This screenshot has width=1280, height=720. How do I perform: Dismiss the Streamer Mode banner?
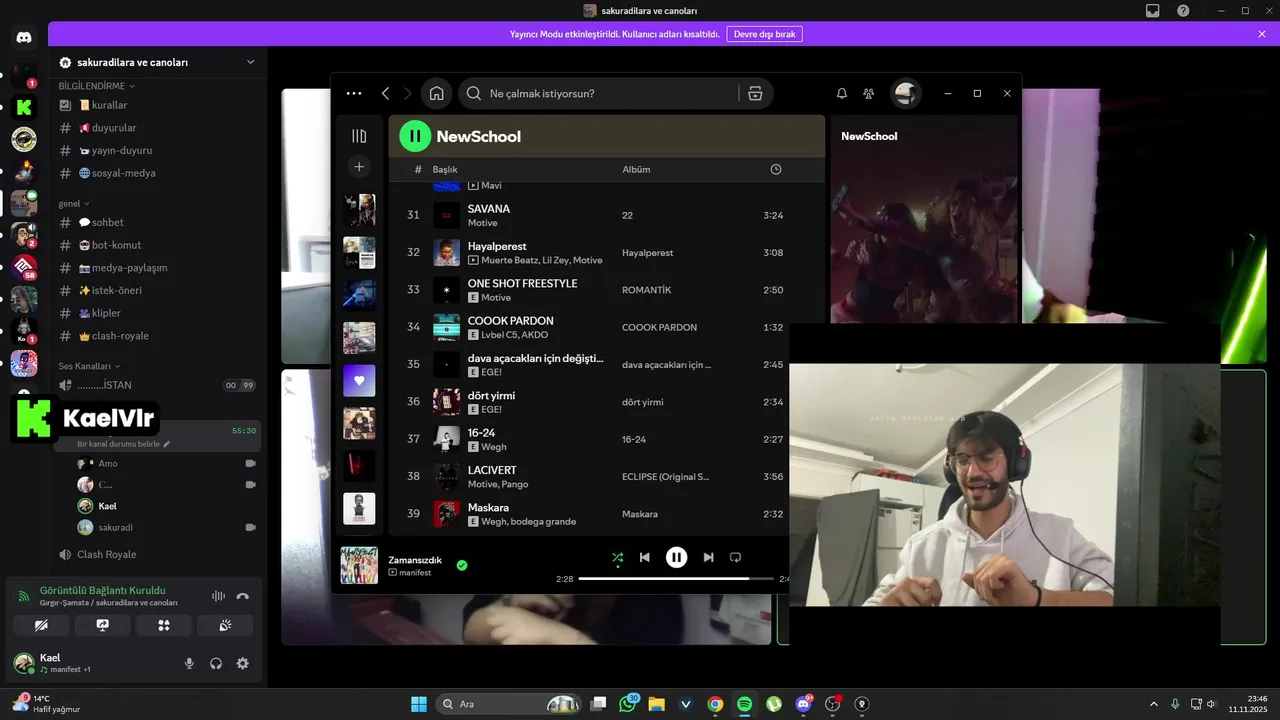click(1262, 34)
